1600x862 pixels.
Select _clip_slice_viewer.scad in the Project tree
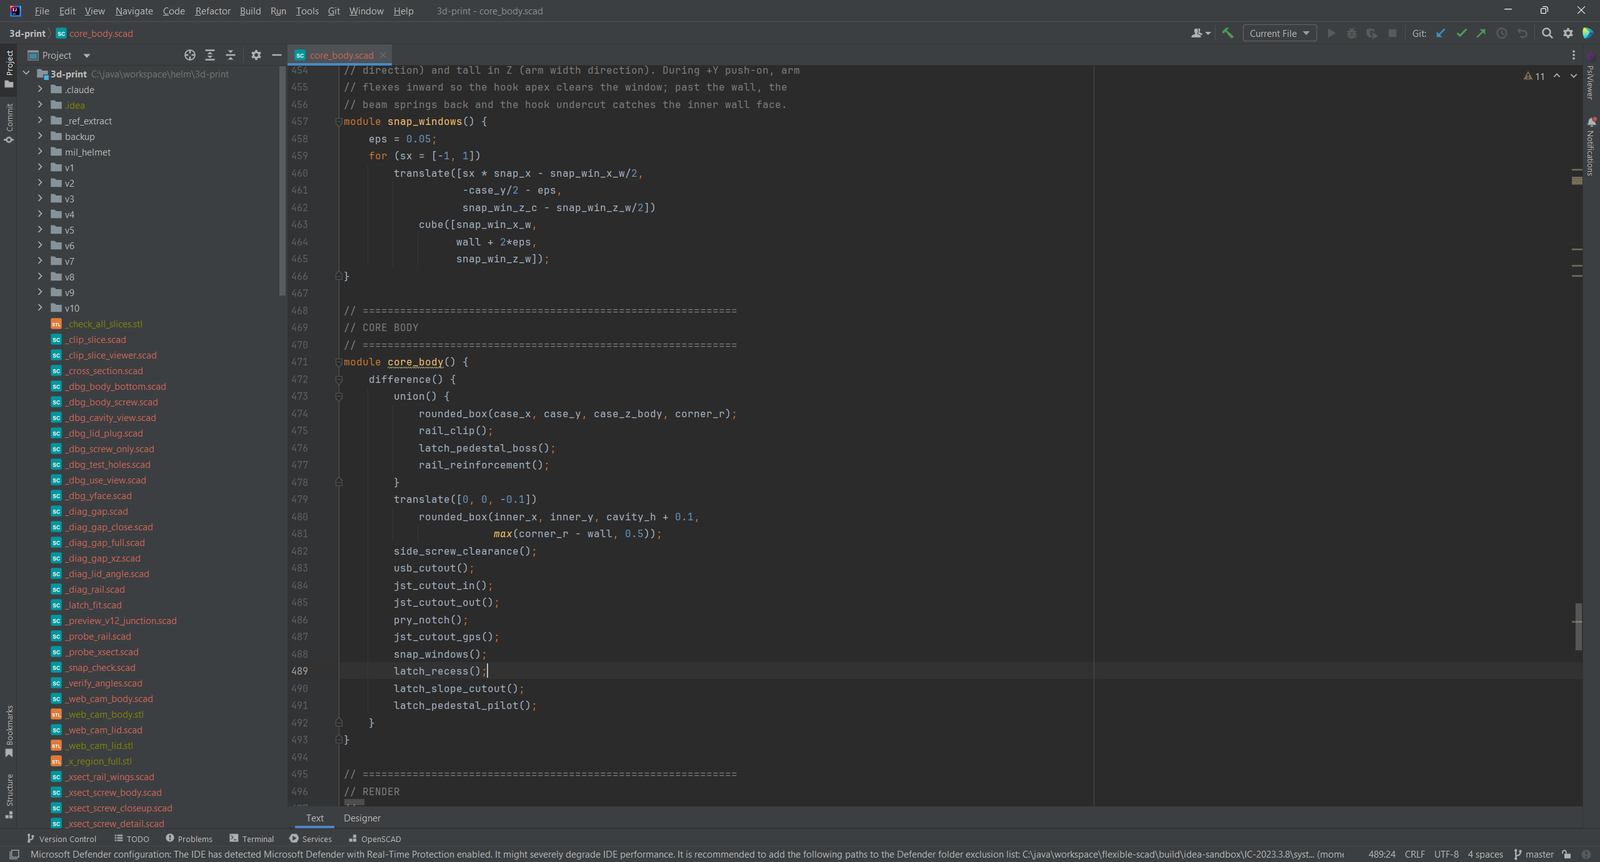112,355
